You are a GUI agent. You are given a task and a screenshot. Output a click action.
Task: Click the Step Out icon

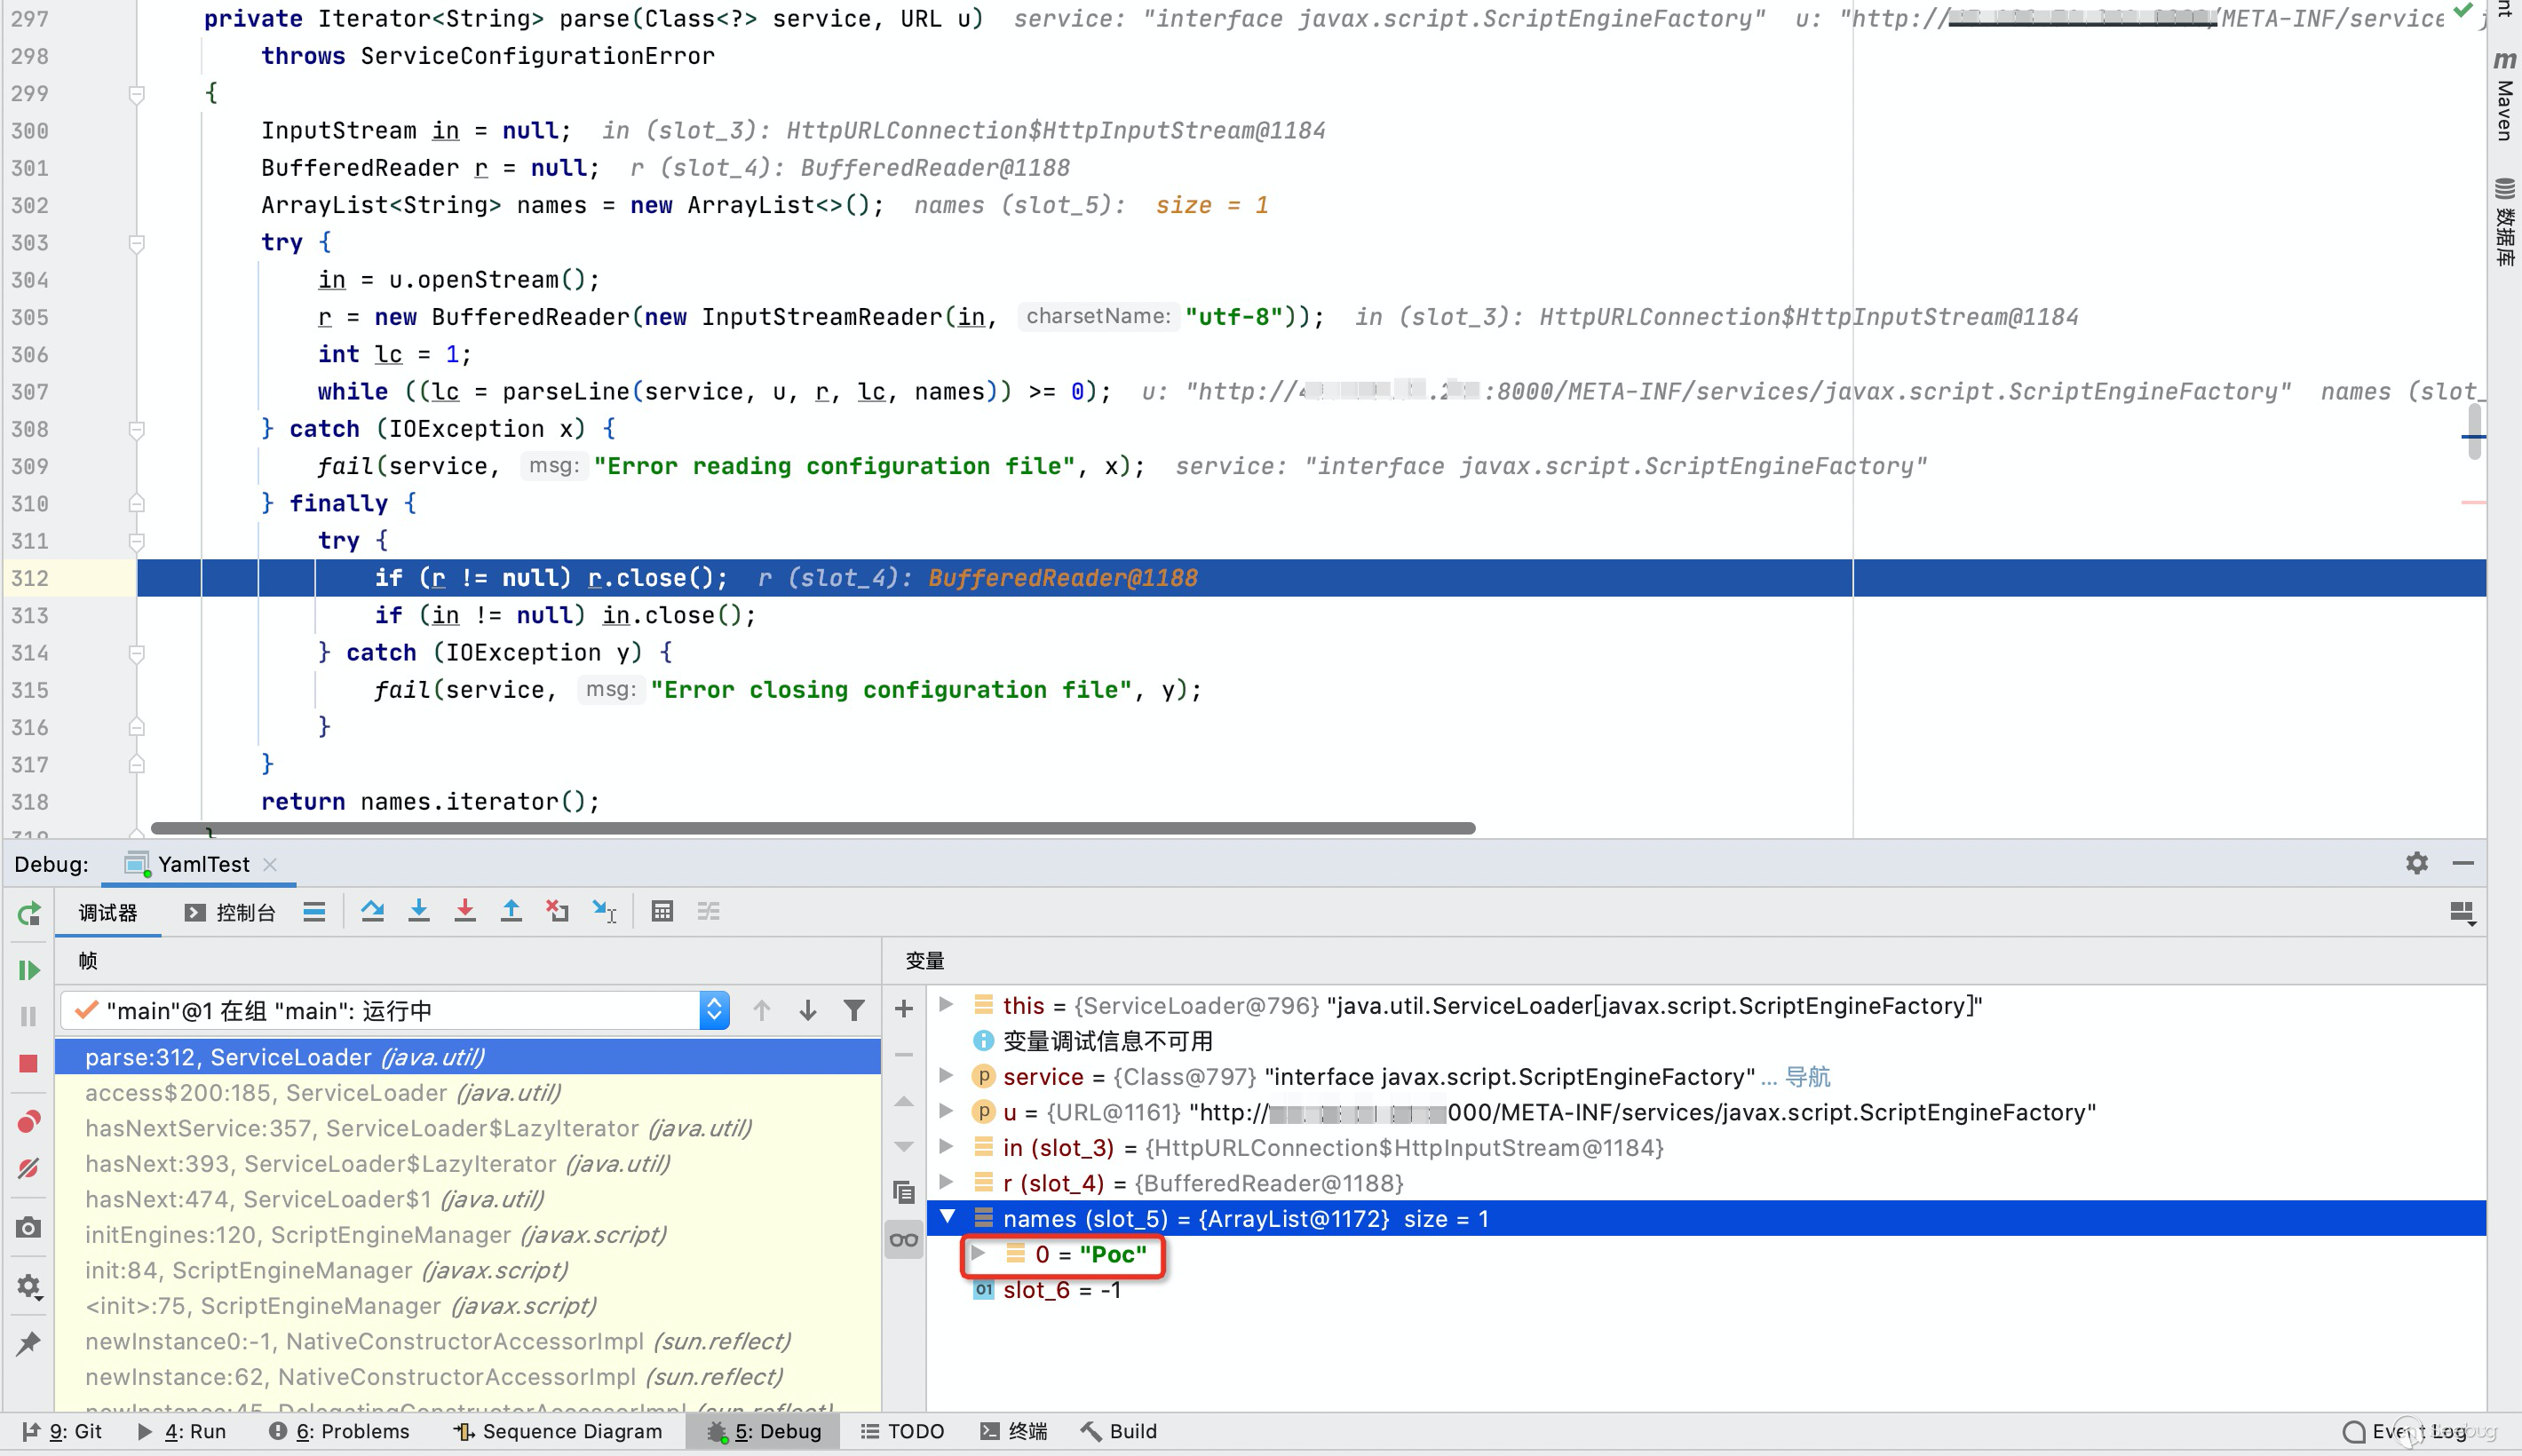coord(511,911)
